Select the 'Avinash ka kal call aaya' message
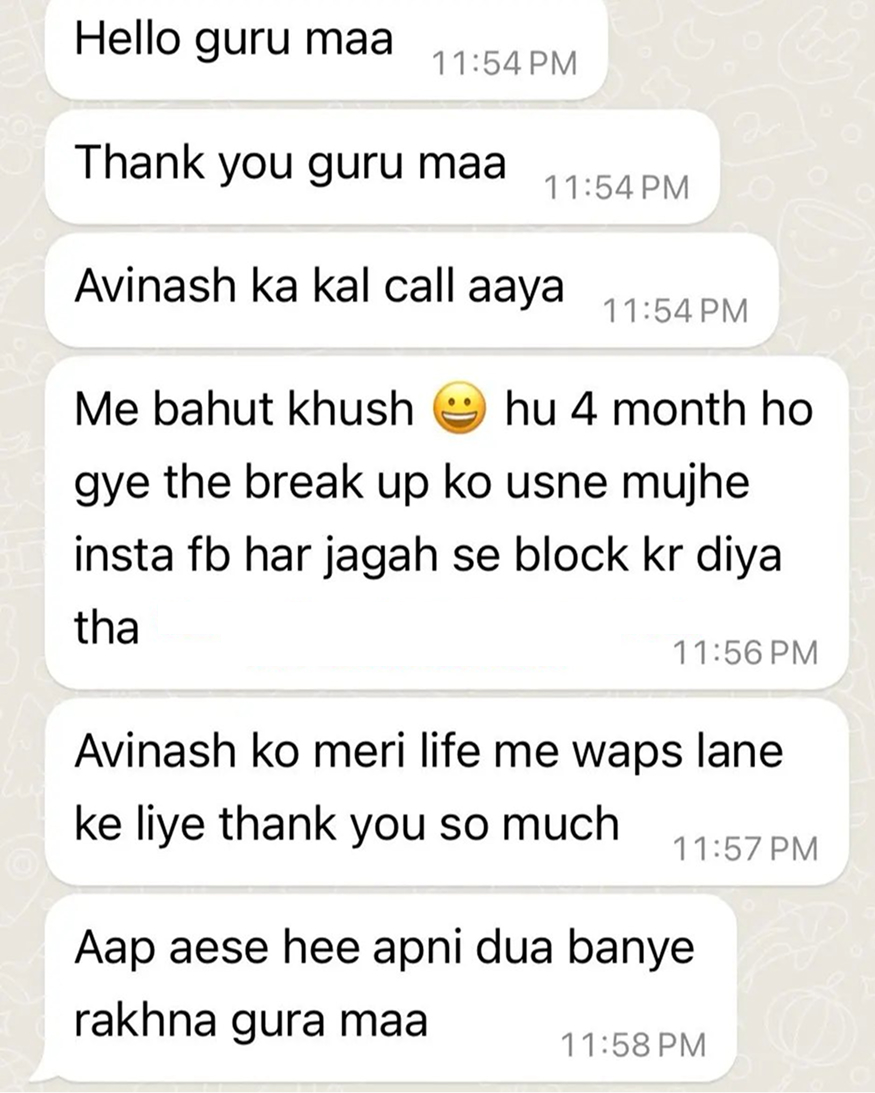This screenshot has width=875, height=1093. click(x=411, y=289)
